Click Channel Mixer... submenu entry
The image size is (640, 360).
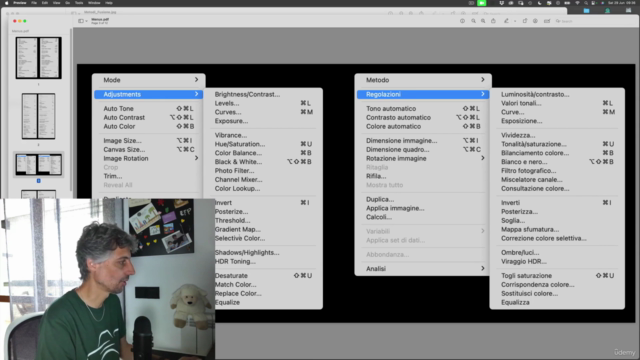(x=238, y=180)
